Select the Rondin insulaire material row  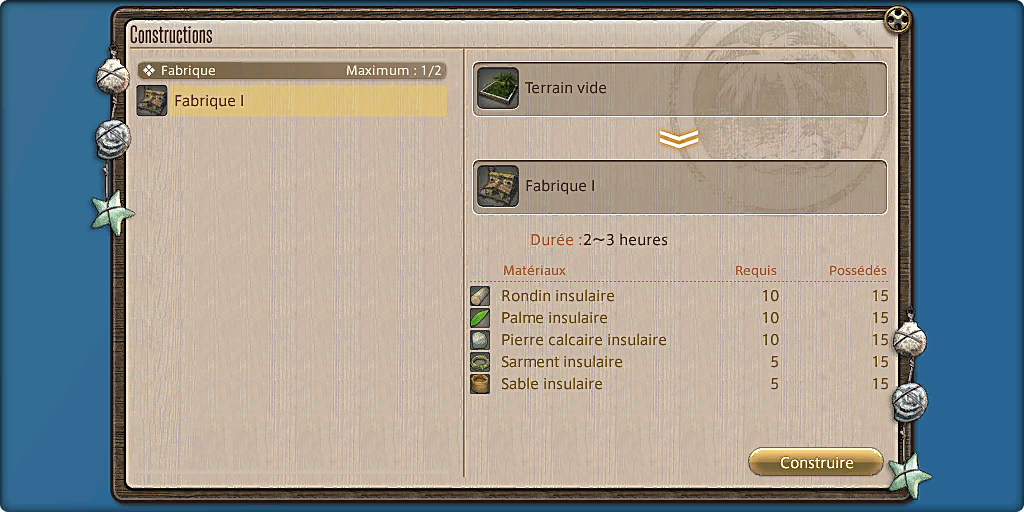pyautogui.click(x=679, y=296)
